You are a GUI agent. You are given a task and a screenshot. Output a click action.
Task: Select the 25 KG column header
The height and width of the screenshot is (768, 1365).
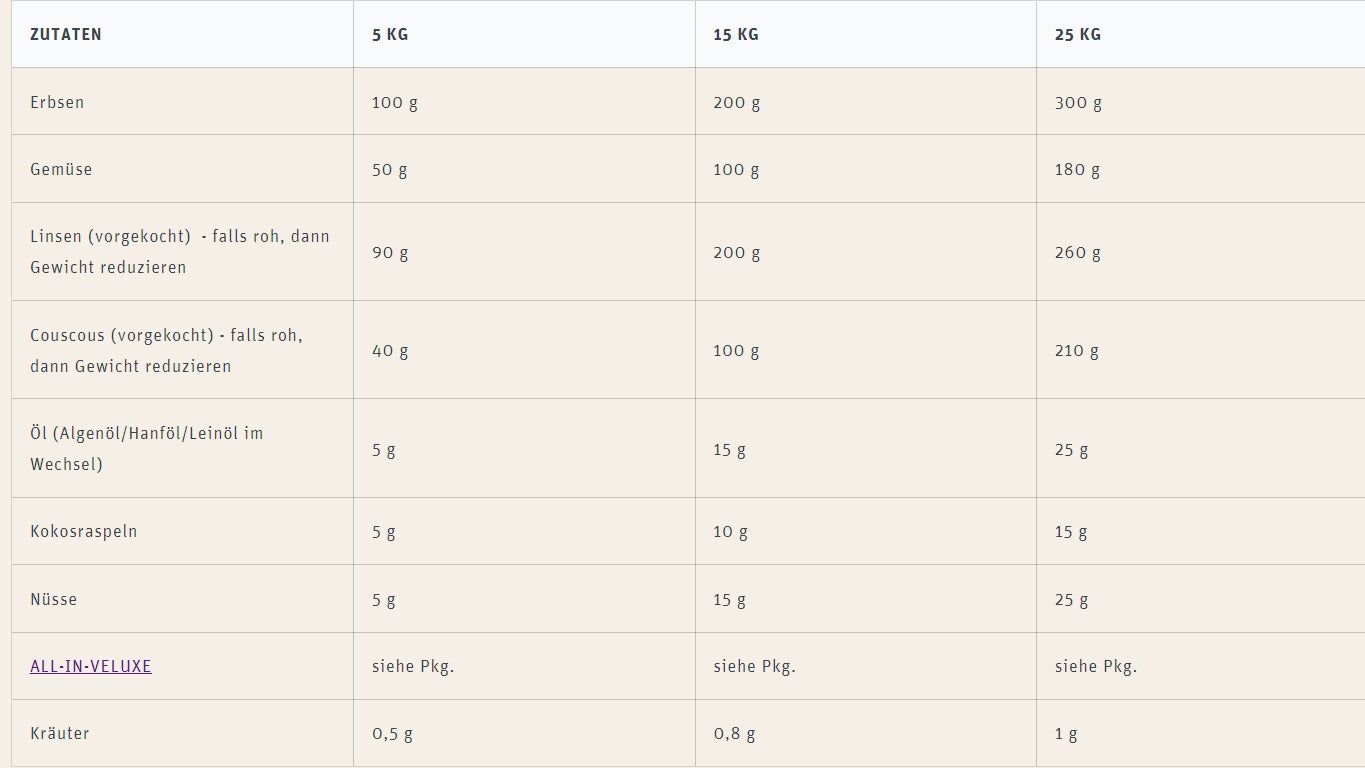click(x=1078, y=34)
